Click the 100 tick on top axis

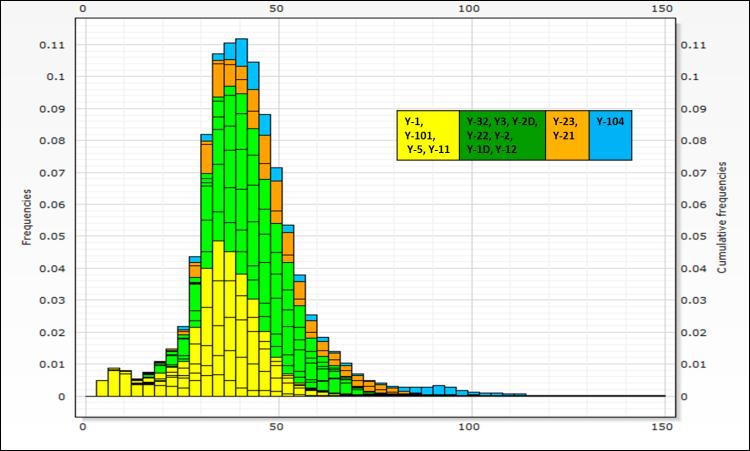469,9
